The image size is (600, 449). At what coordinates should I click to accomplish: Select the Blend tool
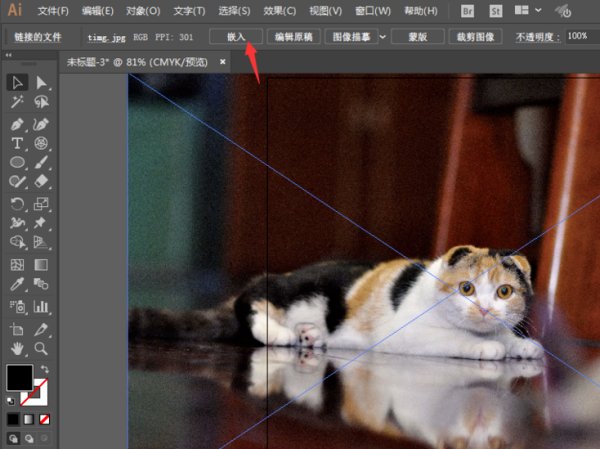[x=41, y=284]
